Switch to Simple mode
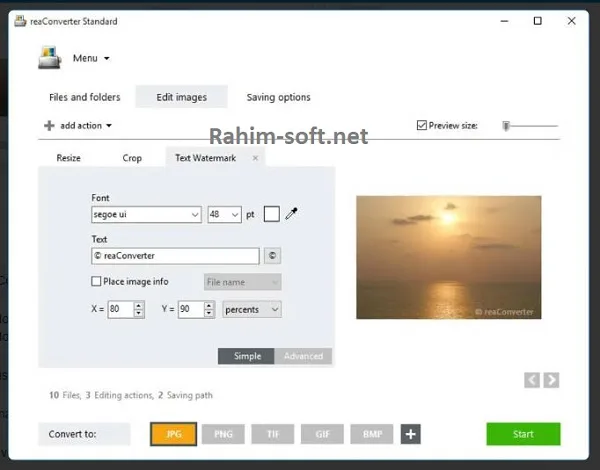The width and height of the screenshot is (600, 470). click(x=246, y=356)
